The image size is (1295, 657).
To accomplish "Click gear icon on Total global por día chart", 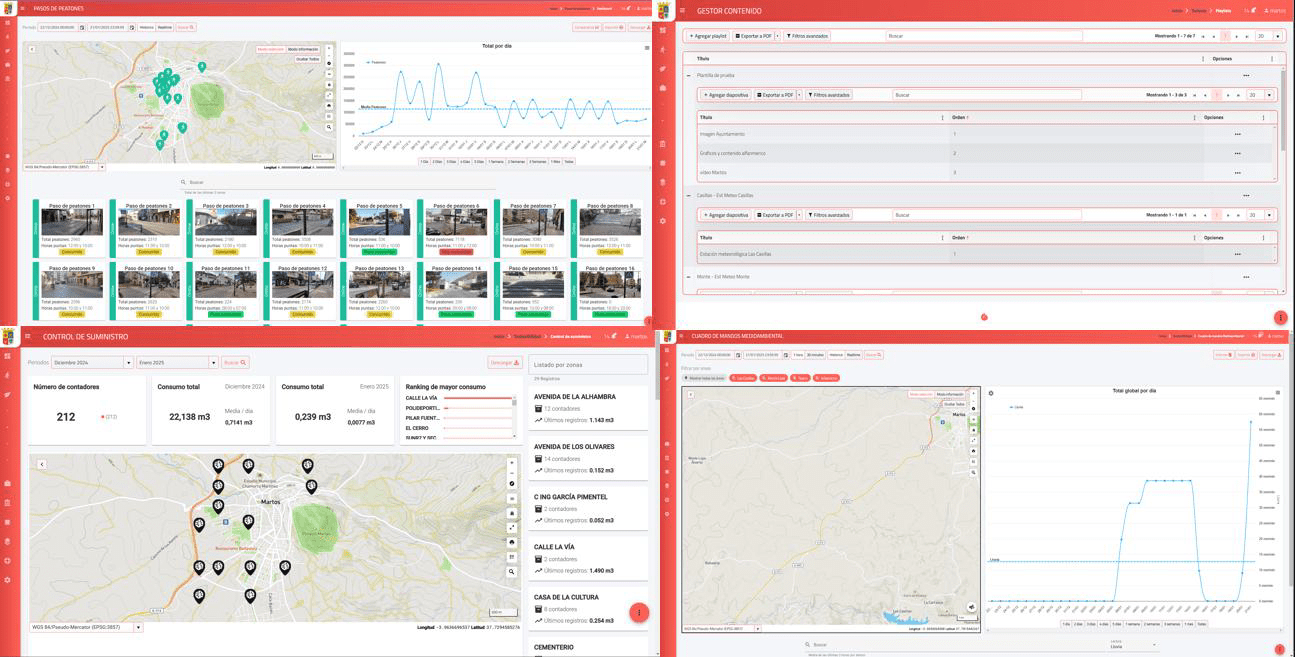I will [x=991, y=393].
